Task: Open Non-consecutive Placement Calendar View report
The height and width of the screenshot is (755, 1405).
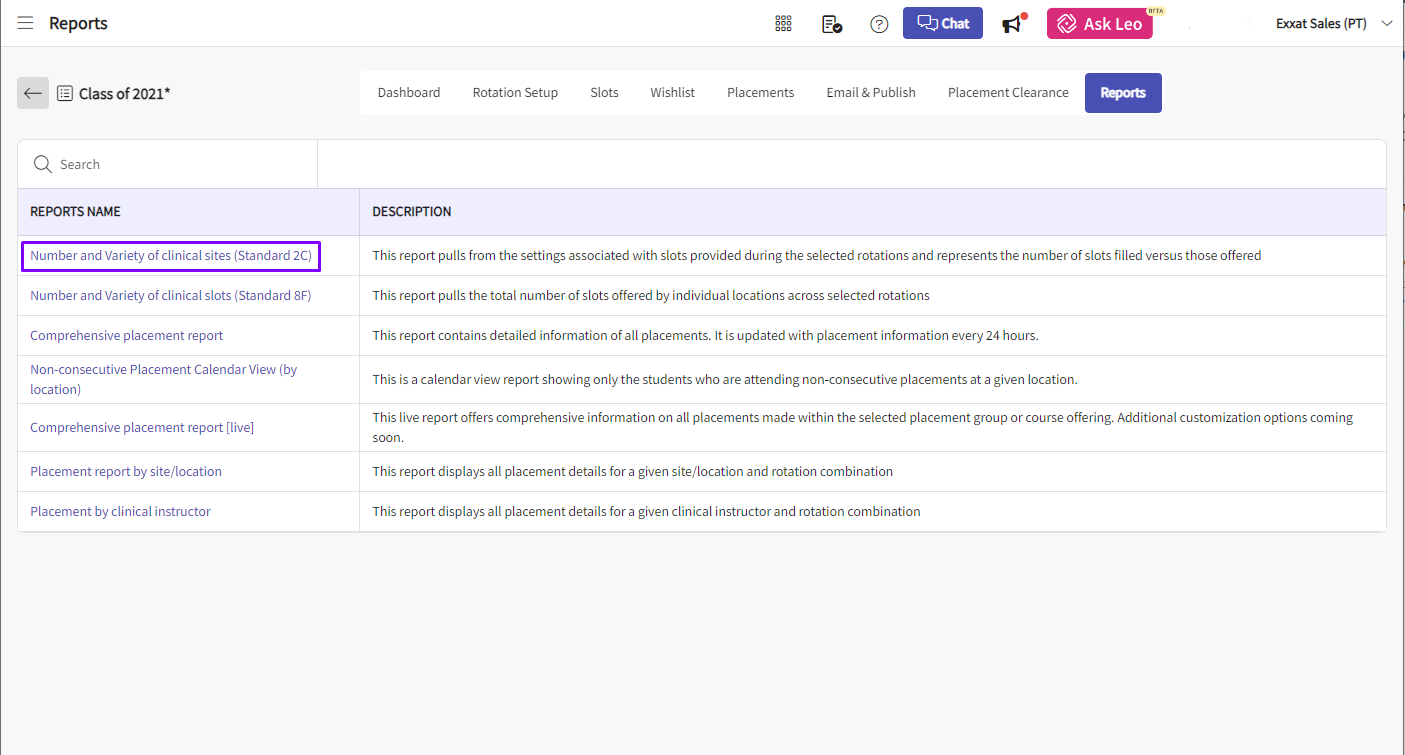Action: point(163,379)
